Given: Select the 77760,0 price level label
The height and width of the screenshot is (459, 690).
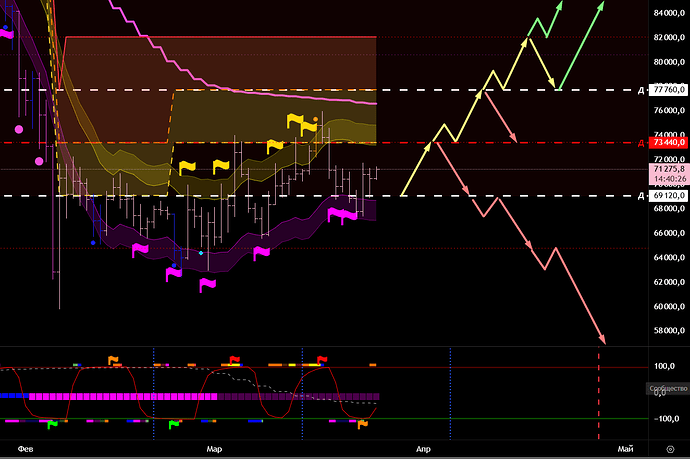Looking at the screenshot, I should coord(663,90).
